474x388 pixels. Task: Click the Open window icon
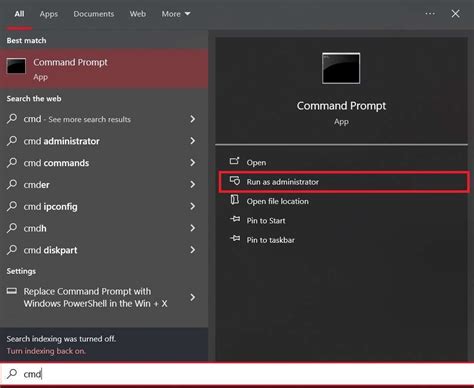tap(234, 161)
